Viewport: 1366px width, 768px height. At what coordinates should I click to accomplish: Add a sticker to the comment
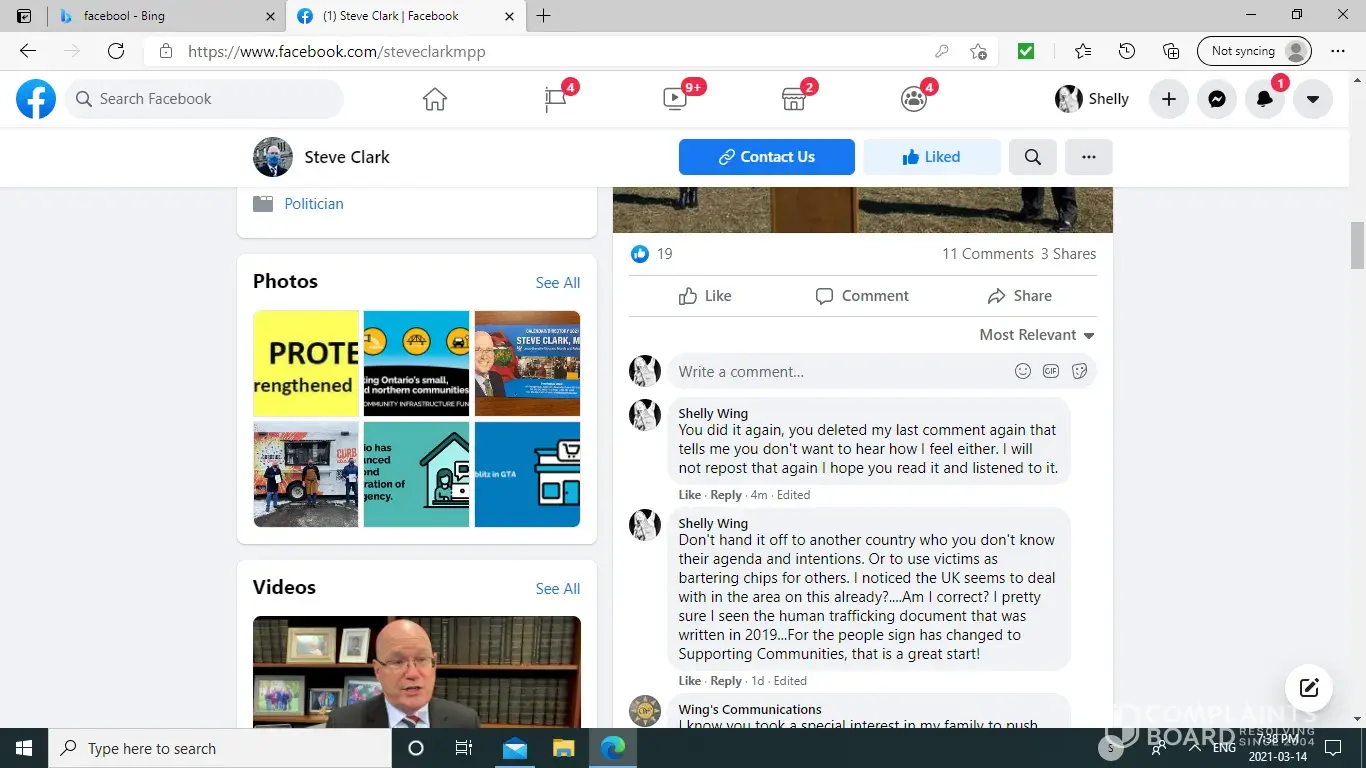(1079, 371)
